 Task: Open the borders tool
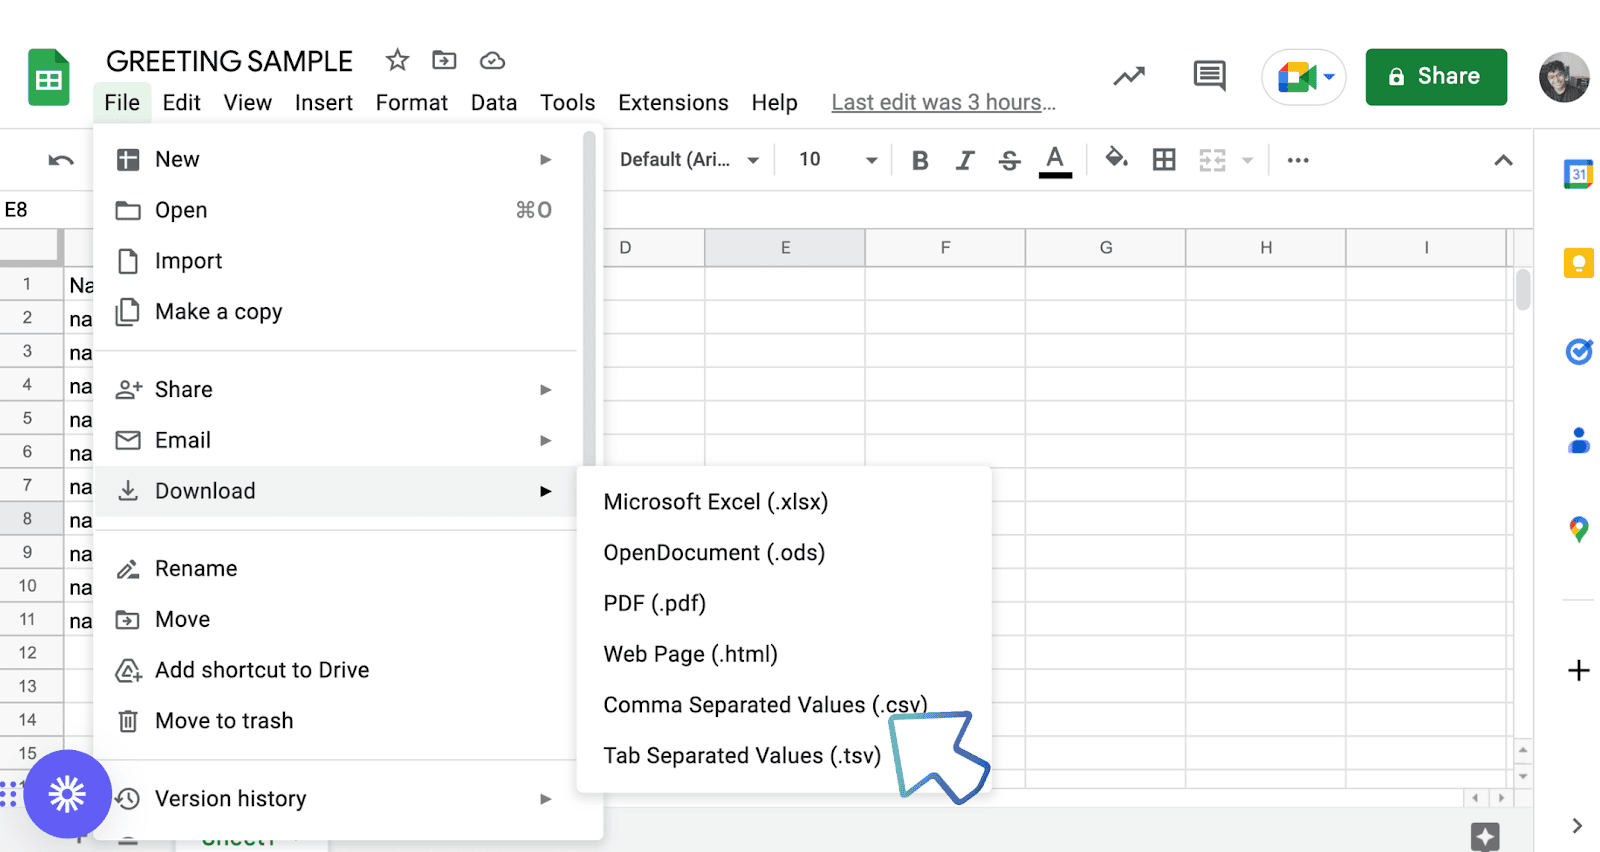[1164, 160]
